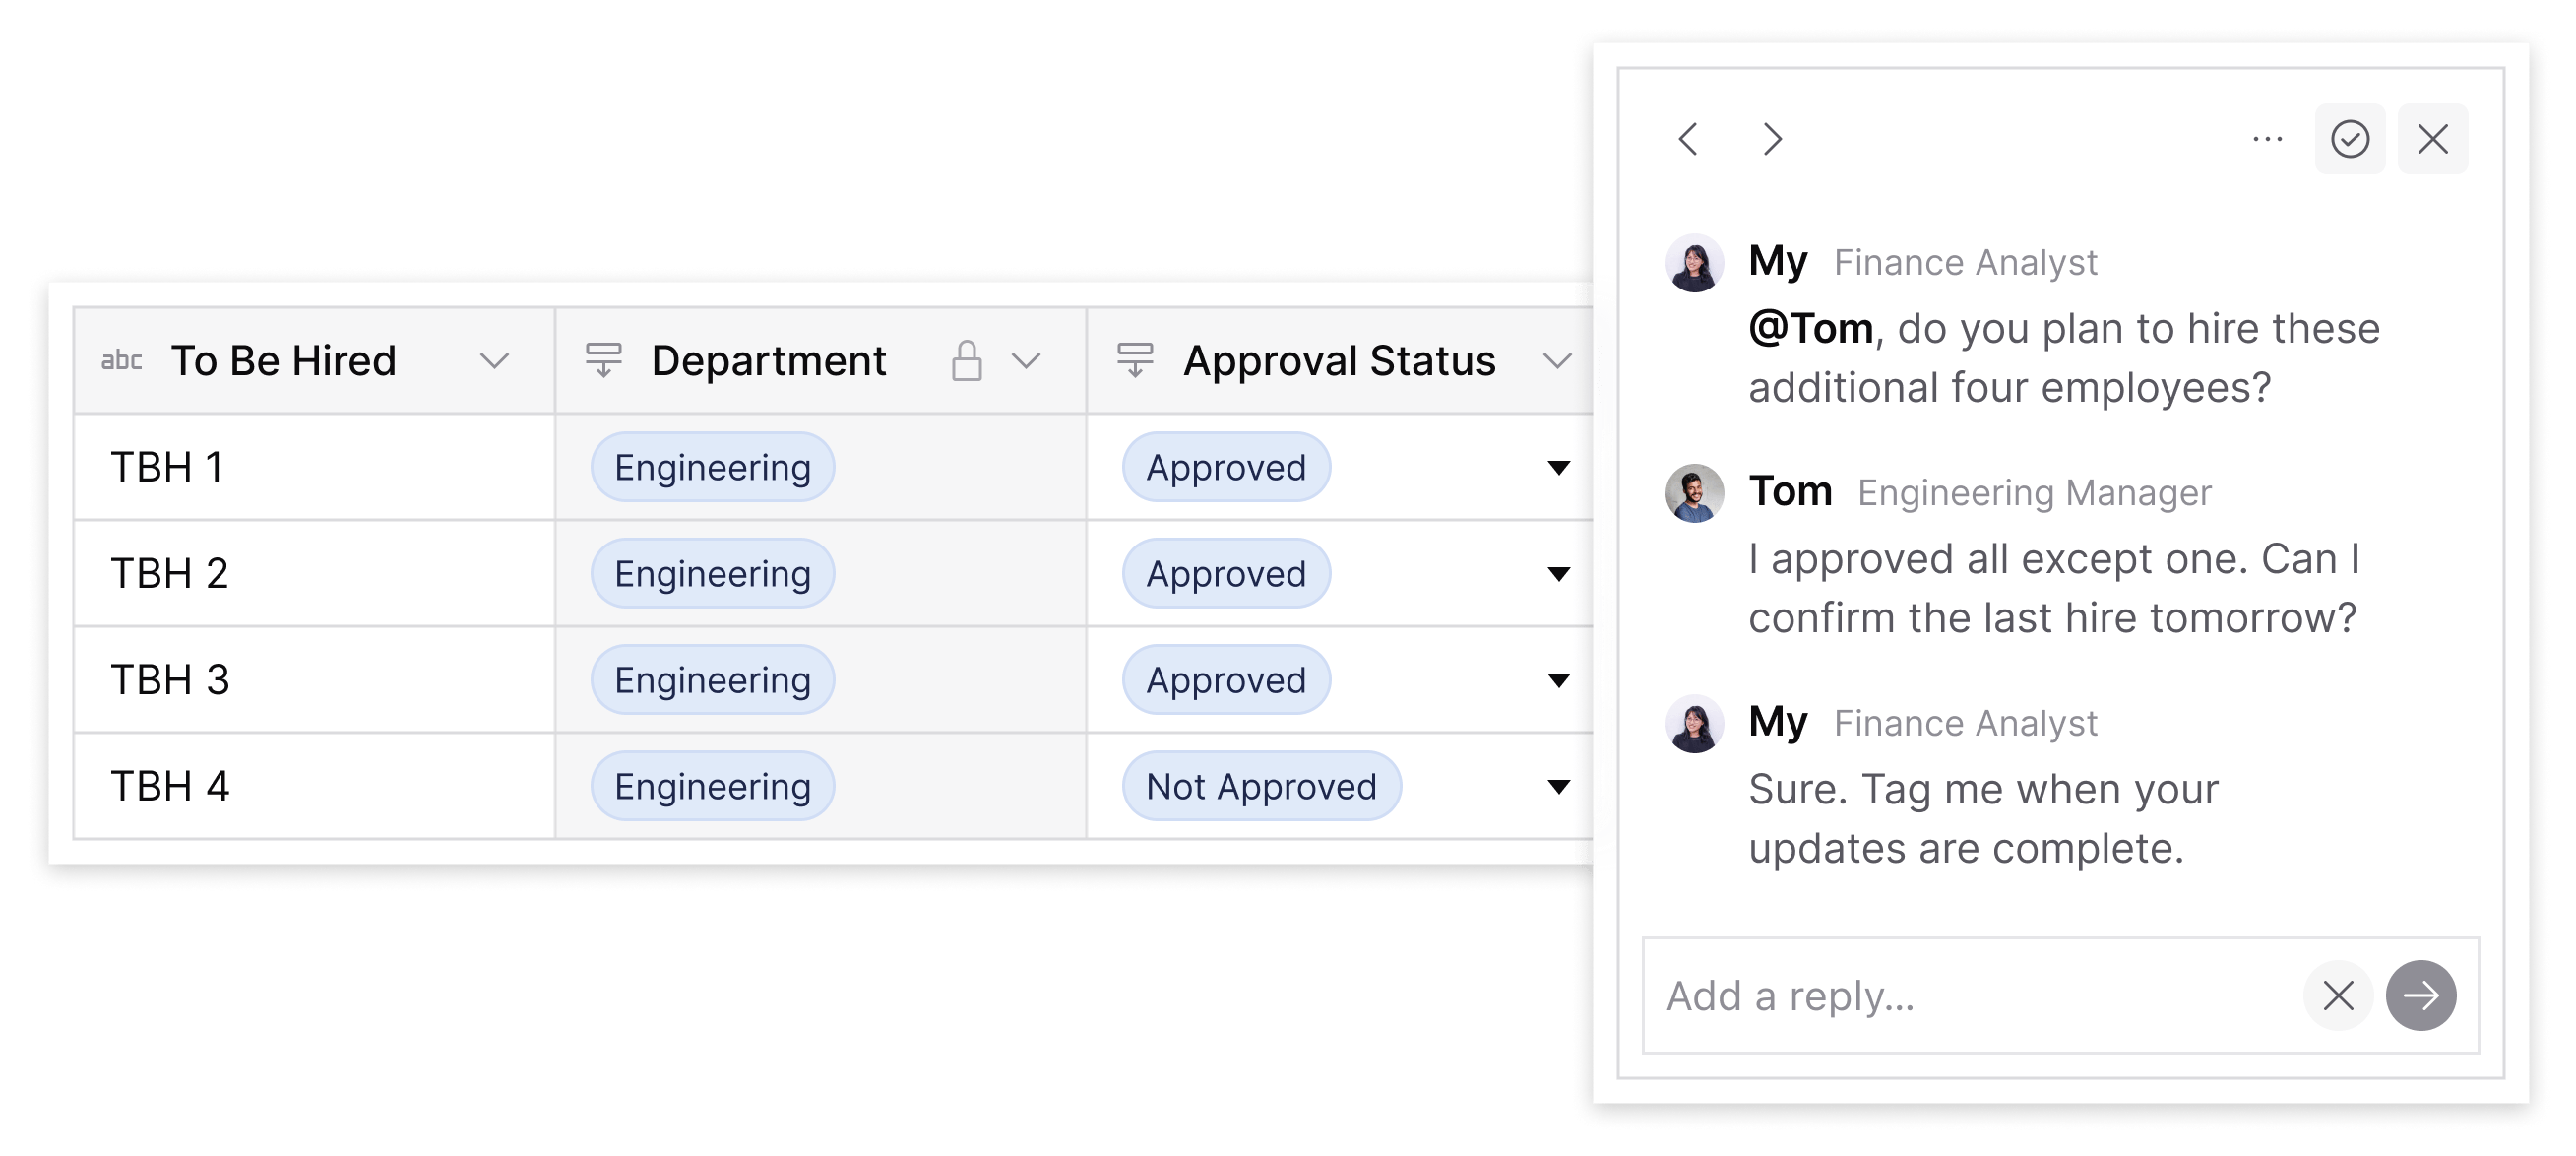Open TBH 4 approval status dropdown arrow
The height and width of the screenshot is (1156, 2576).
tap(1558, 786)
